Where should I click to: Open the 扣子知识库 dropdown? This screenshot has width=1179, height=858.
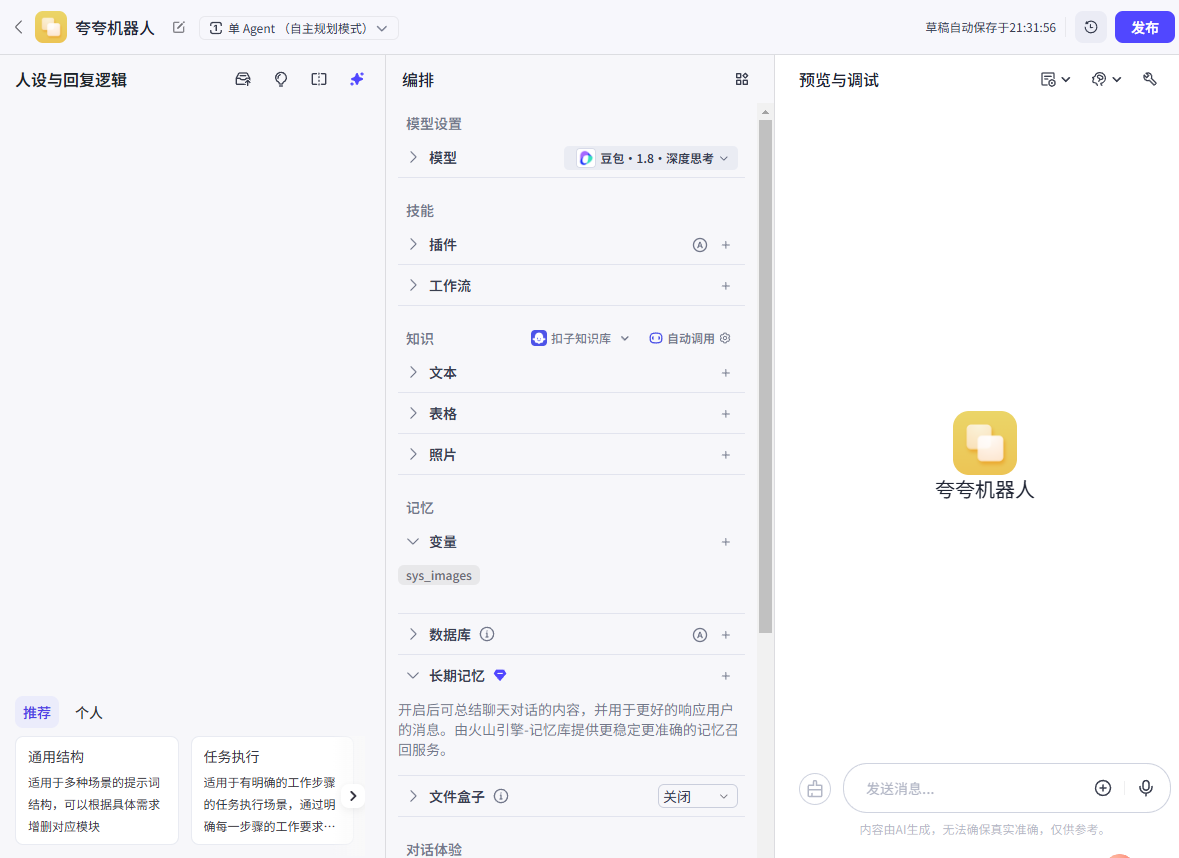(x=581, y=338)
